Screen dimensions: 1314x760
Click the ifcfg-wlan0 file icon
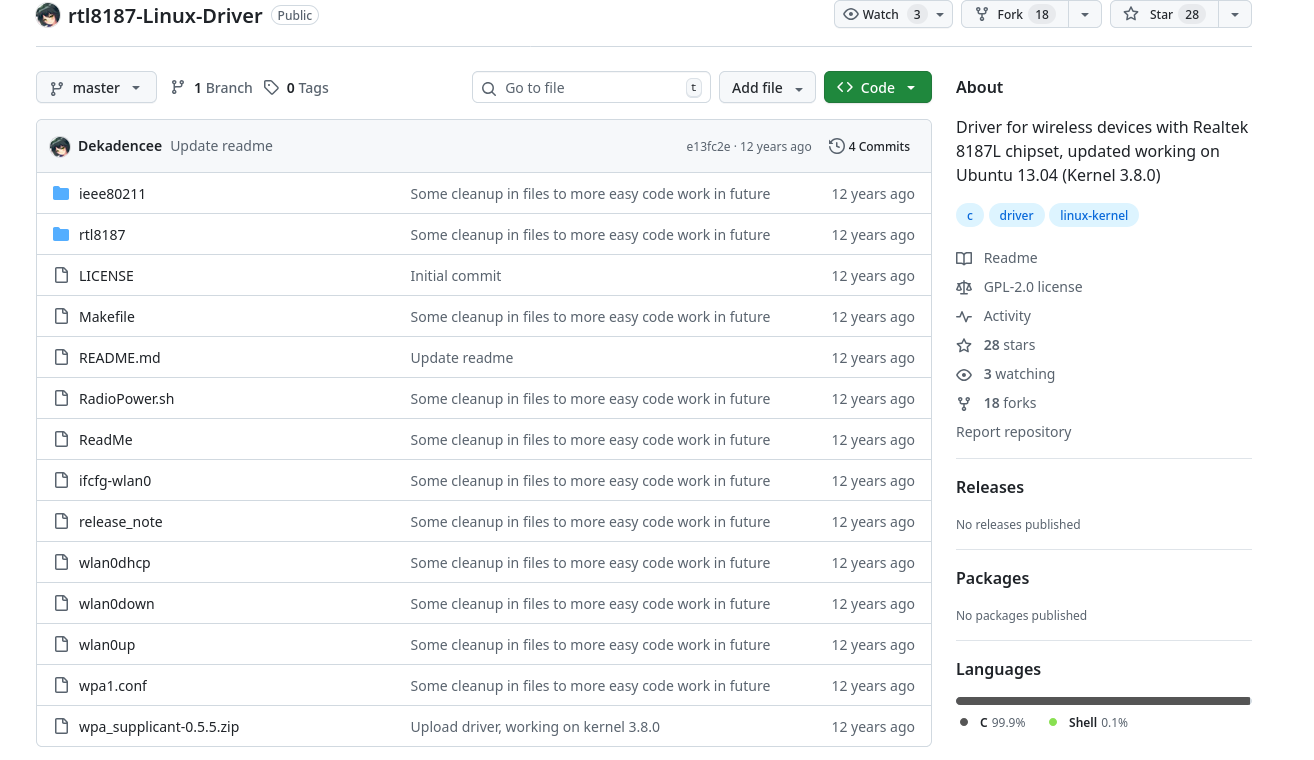(61, 481)
